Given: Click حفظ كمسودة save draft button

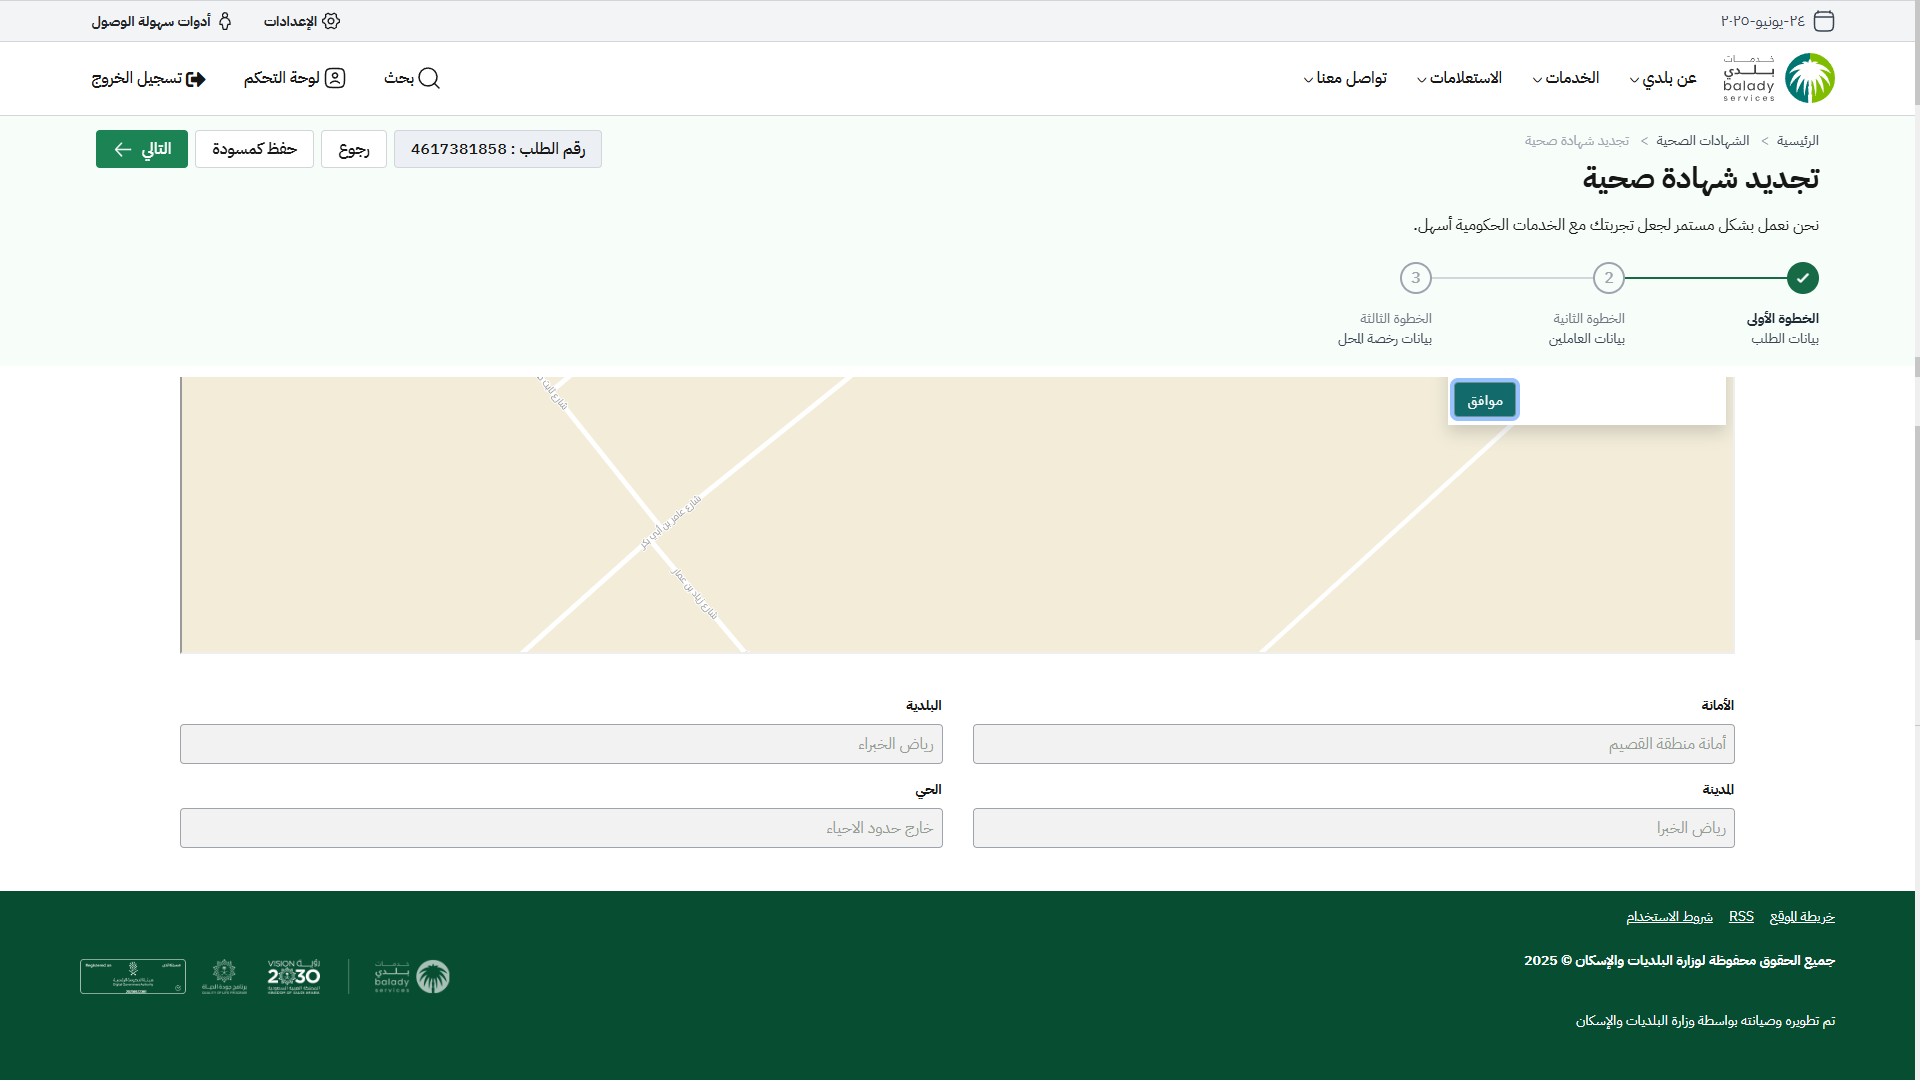Looking at the screenshot, I should point(254,149).
